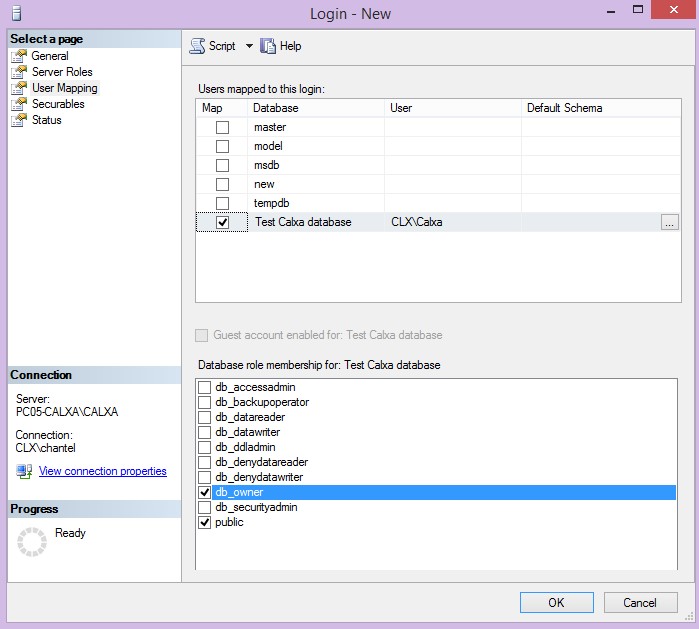This screenshot has width=699, height=629.
Task: Click the Map column header
Action: (x=222, y=108)
